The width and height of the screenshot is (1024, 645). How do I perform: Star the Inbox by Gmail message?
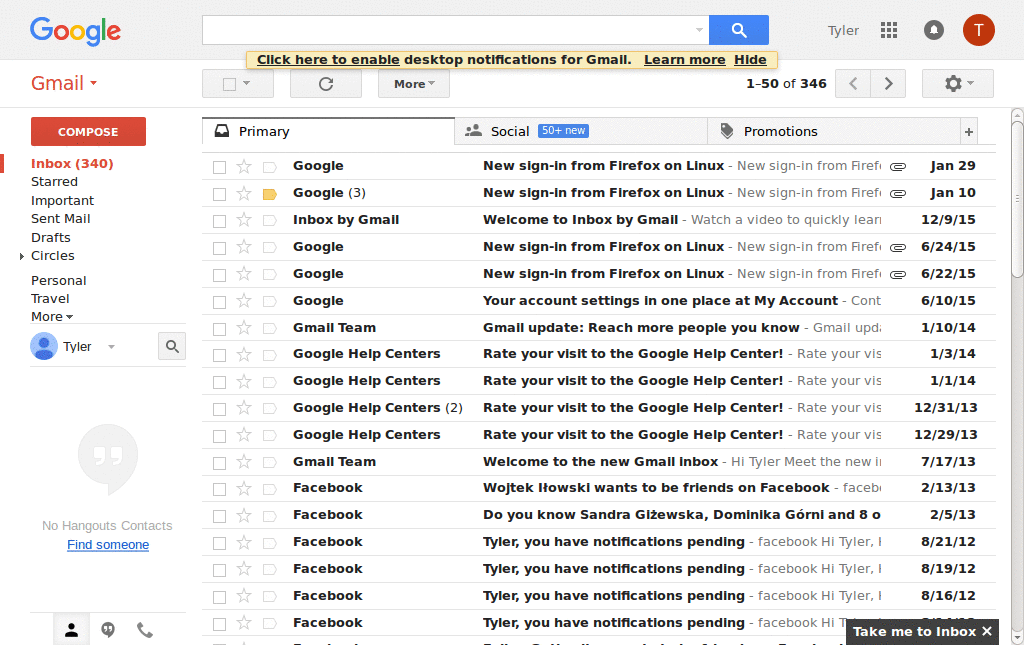244,220
